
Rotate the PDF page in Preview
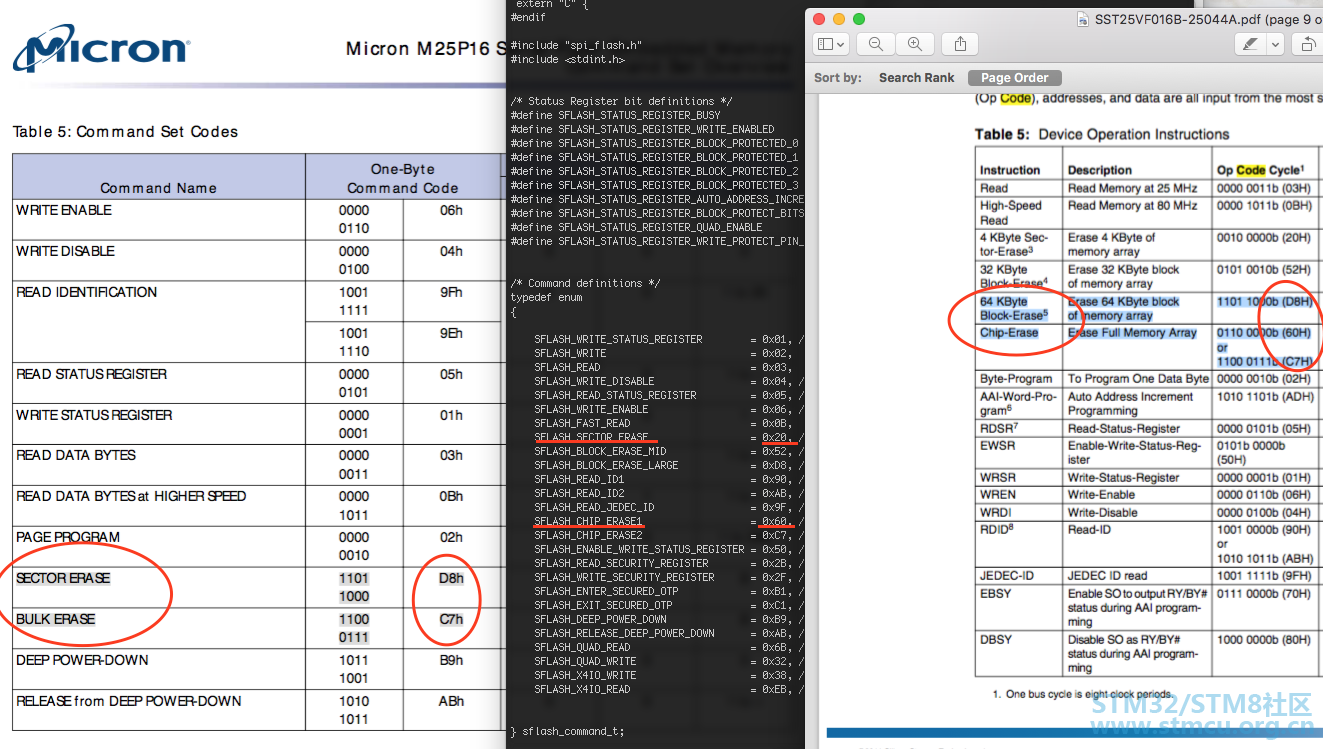pos(1308,44)
